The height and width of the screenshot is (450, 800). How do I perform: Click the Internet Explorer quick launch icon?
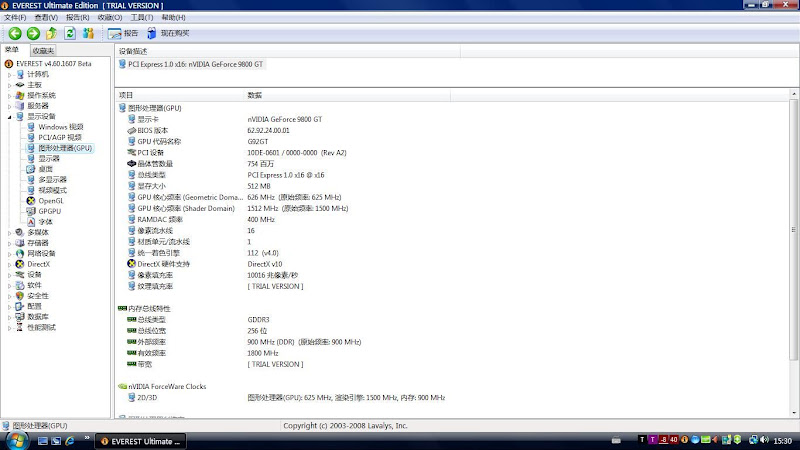tap(69, 441)
